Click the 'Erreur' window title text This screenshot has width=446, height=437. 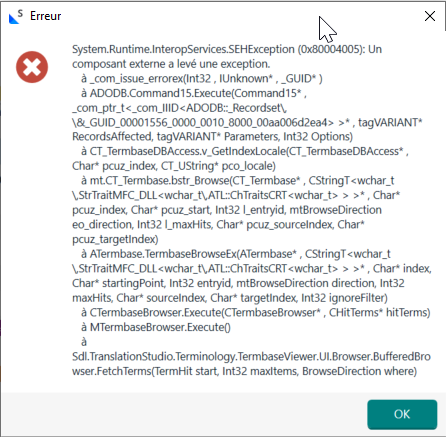point(46,16)
